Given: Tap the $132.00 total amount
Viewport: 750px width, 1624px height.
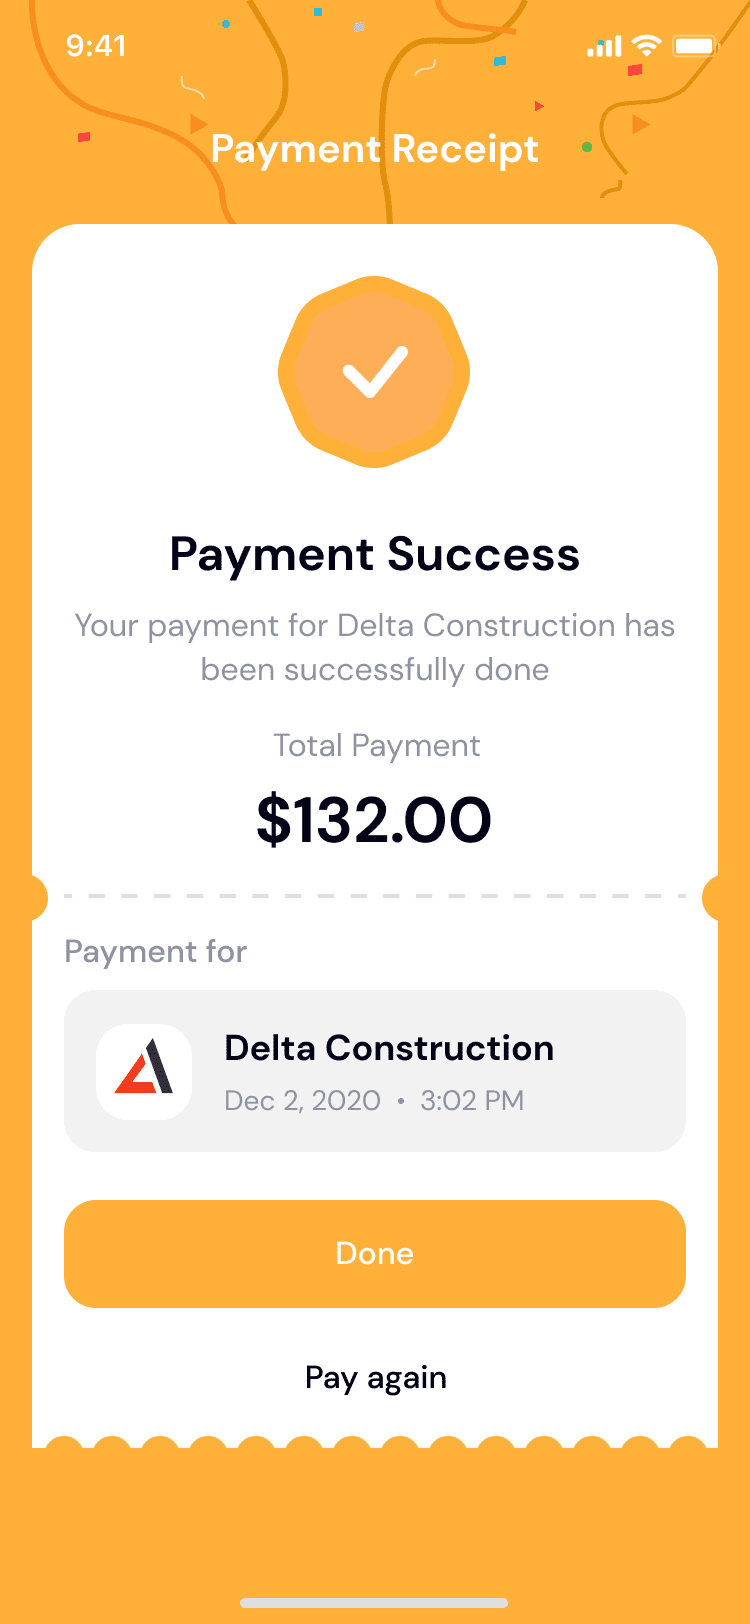Looking at the screenshot, I should (x=374, y=820).
